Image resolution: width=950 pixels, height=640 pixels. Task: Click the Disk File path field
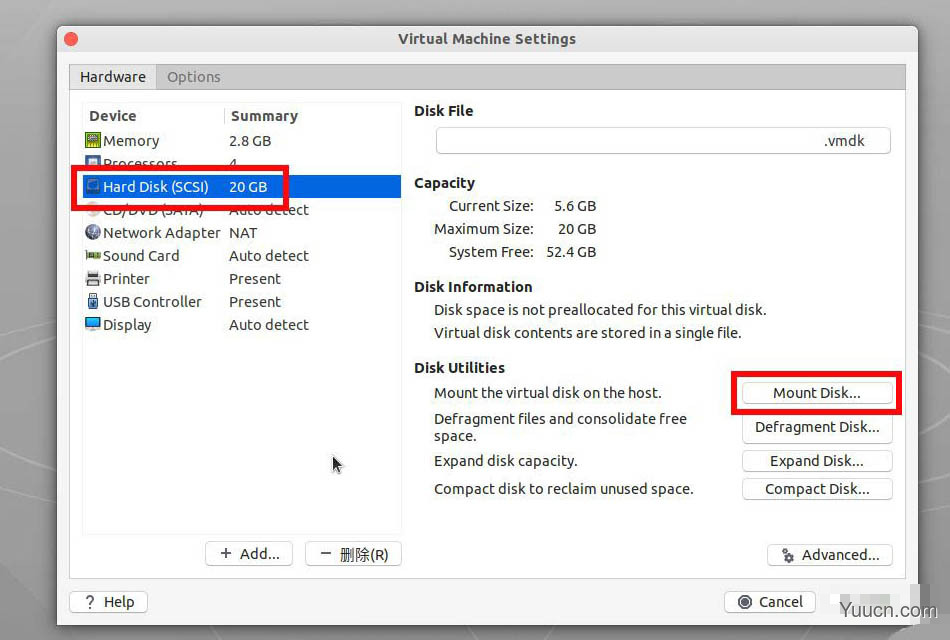tap(663, 141)
